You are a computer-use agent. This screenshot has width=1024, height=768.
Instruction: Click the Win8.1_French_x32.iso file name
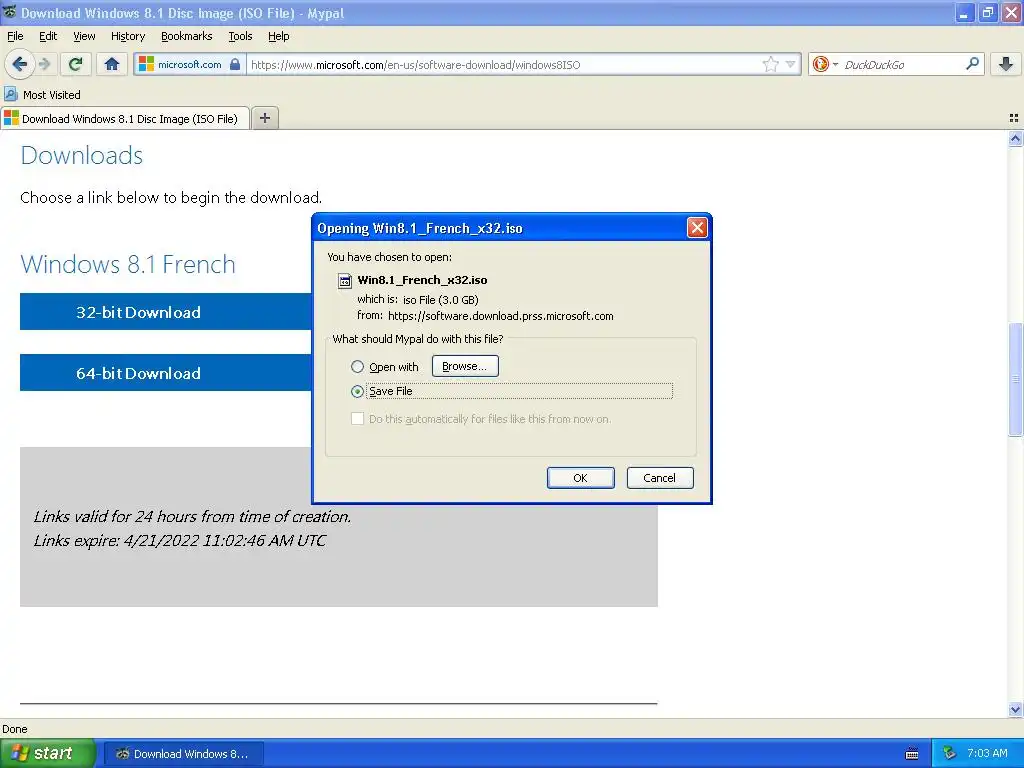422,280
